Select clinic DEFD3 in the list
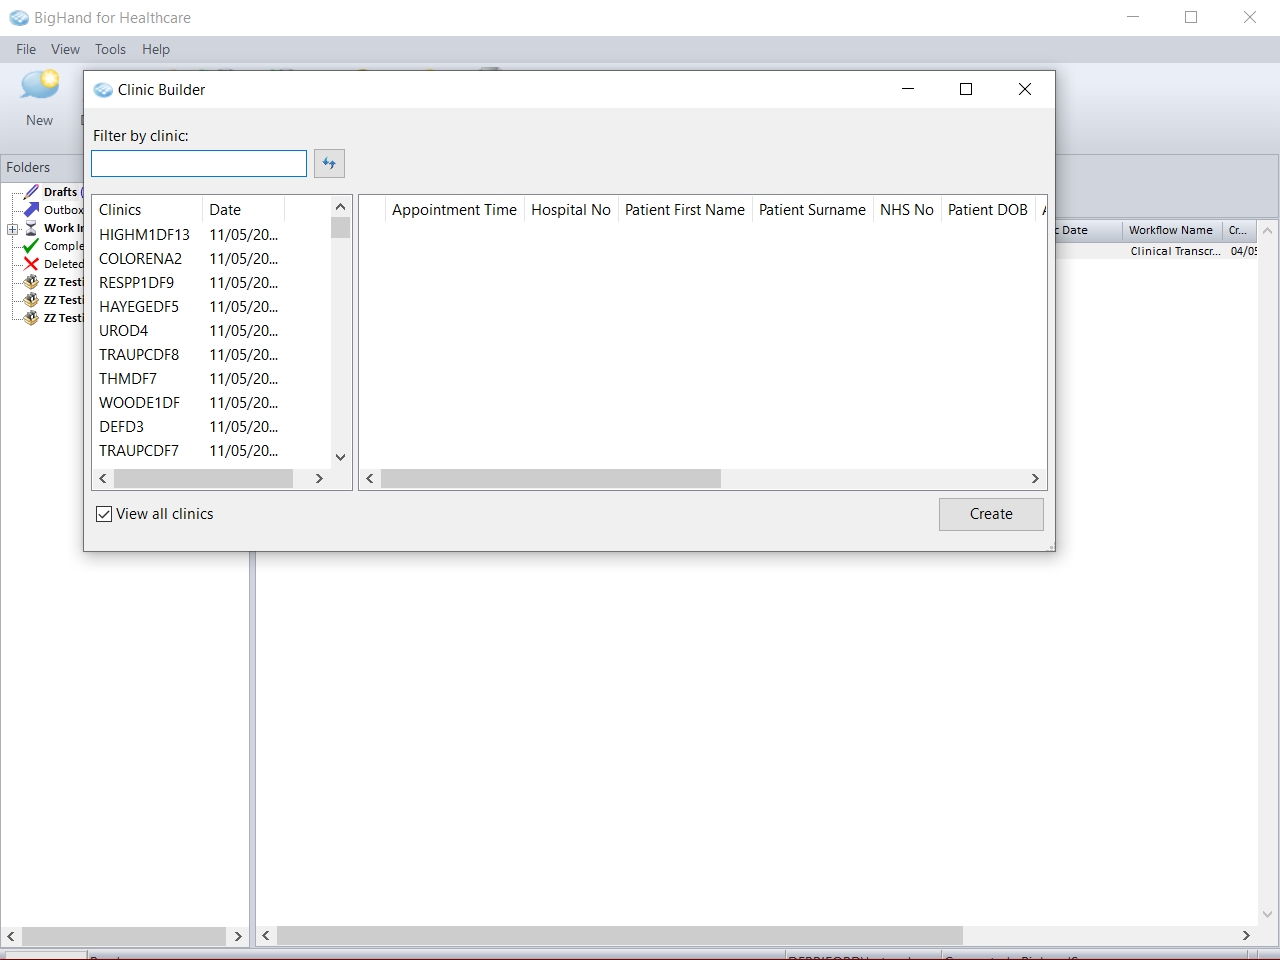 coord(121,427)
